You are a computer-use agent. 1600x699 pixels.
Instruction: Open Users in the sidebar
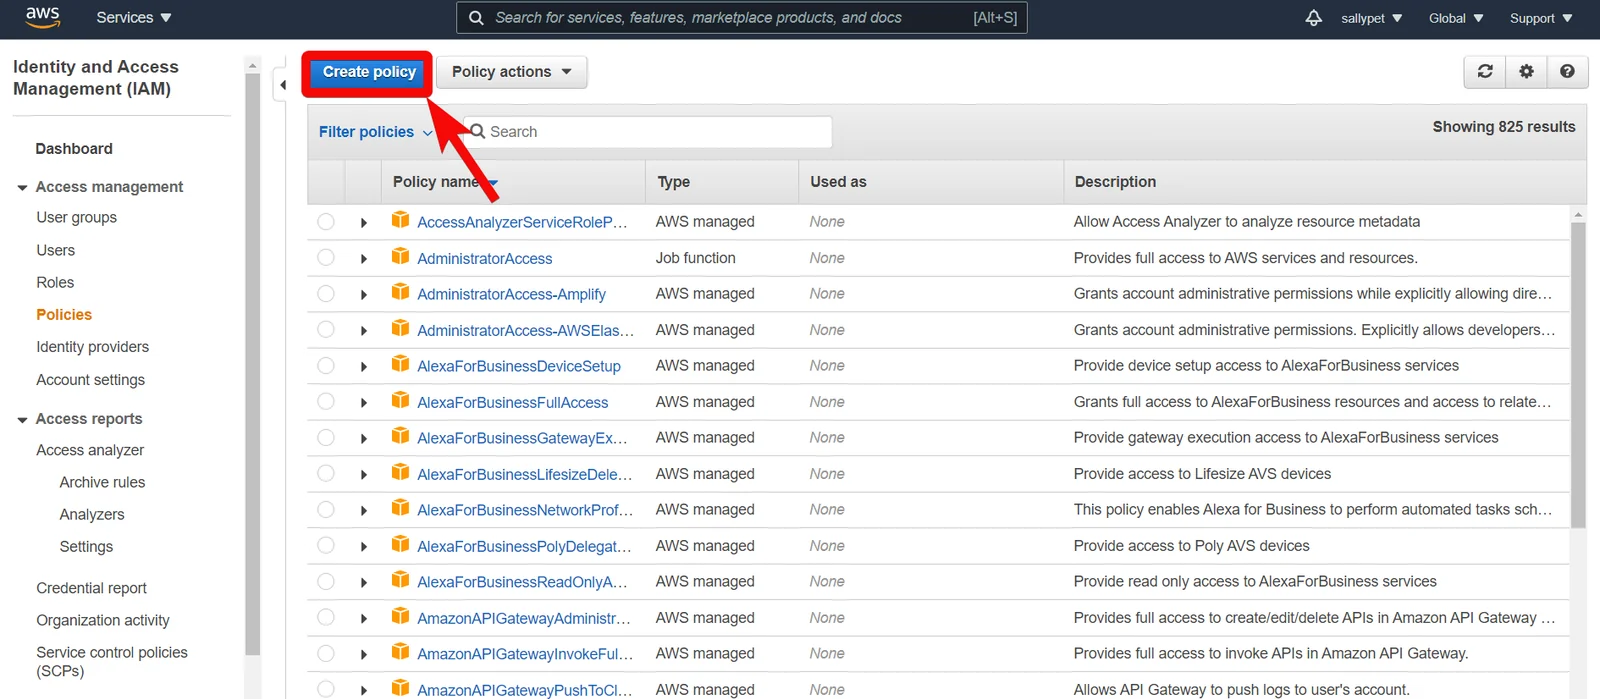pos(56,250)
